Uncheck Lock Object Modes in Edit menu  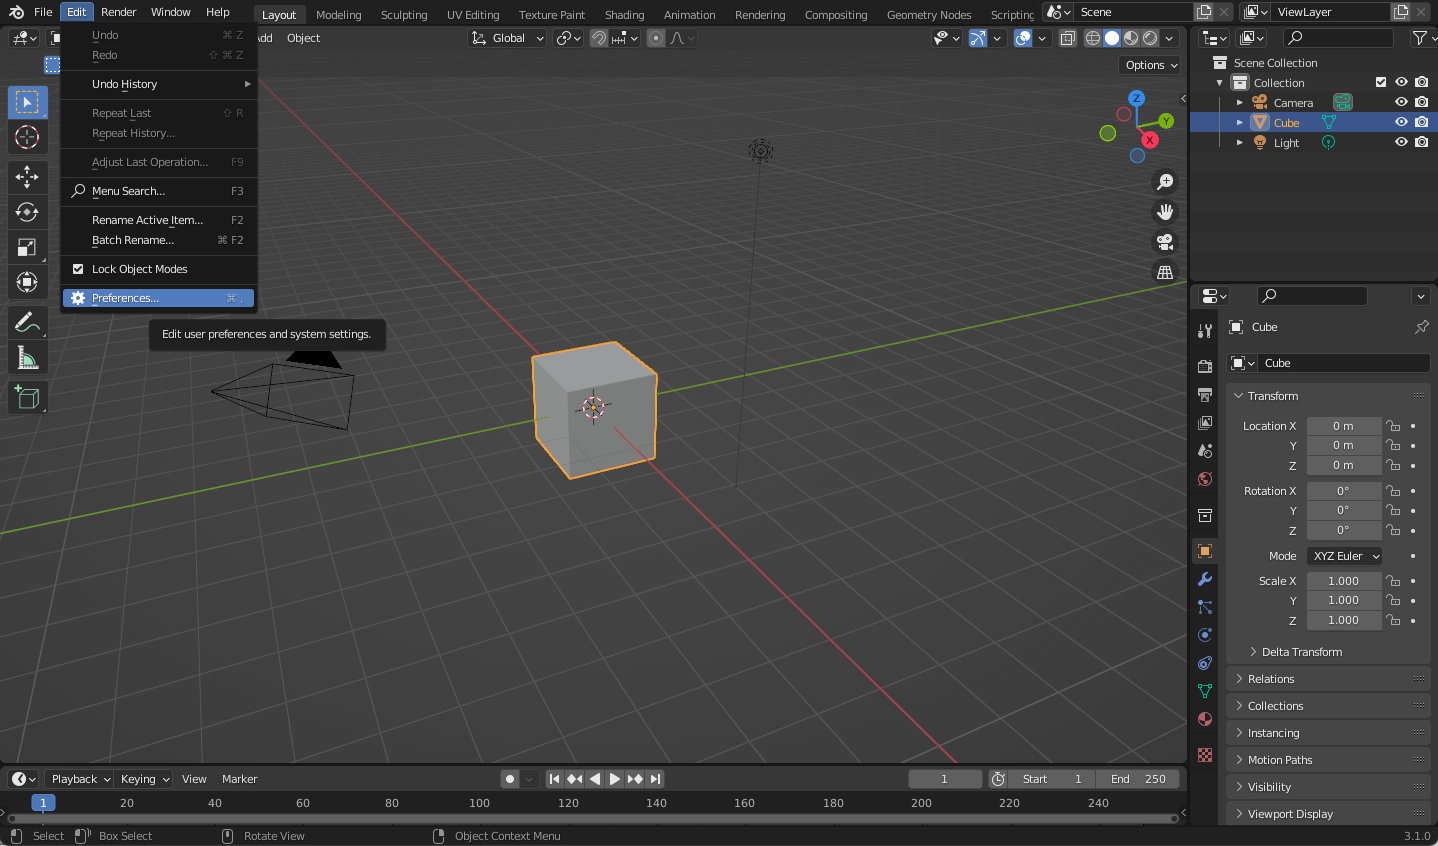point(77,268)
